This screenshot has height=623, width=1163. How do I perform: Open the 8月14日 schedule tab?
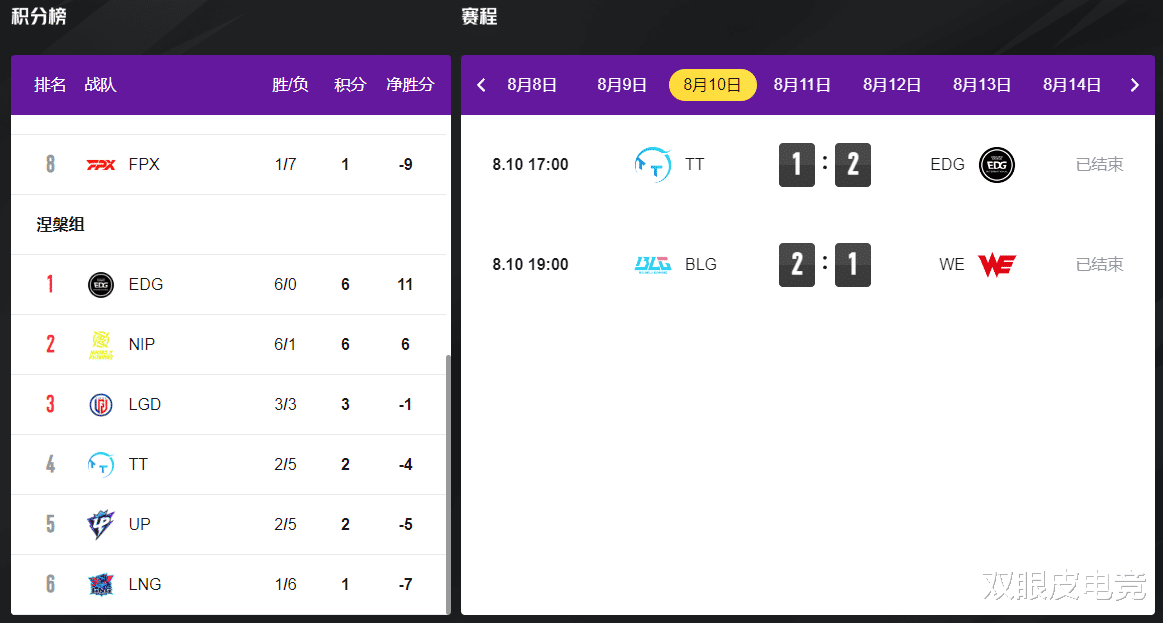tap(1072, 85)
